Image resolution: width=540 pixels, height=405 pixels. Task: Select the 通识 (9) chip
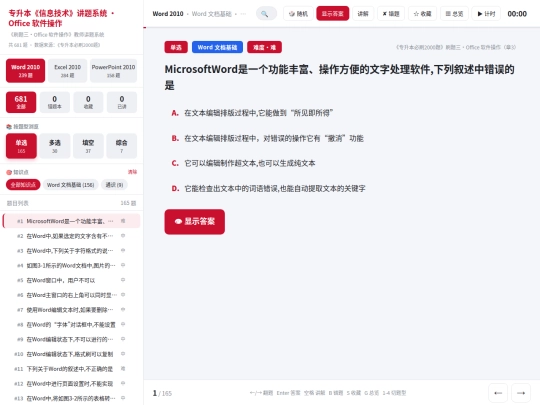coord(114,185)
